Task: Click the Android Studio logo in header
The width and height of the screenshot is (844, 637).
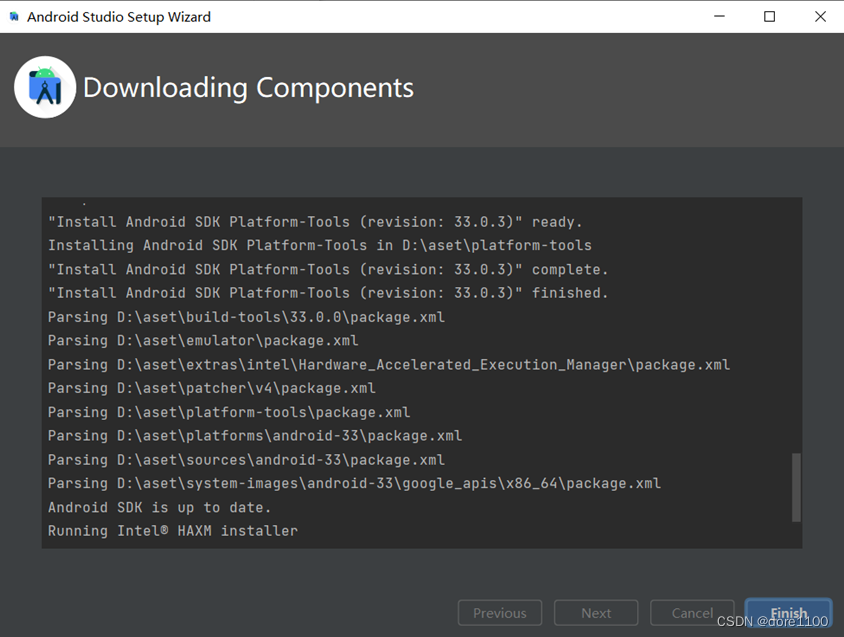Action: point(45,87)
